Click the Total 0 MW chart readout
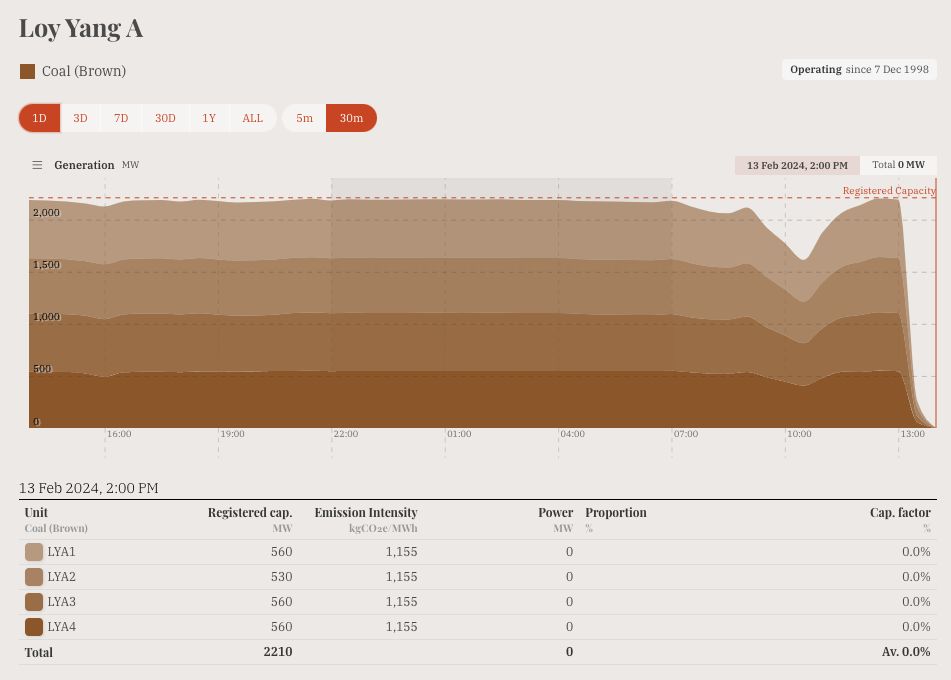951x680 pixels. pos(898,165)
